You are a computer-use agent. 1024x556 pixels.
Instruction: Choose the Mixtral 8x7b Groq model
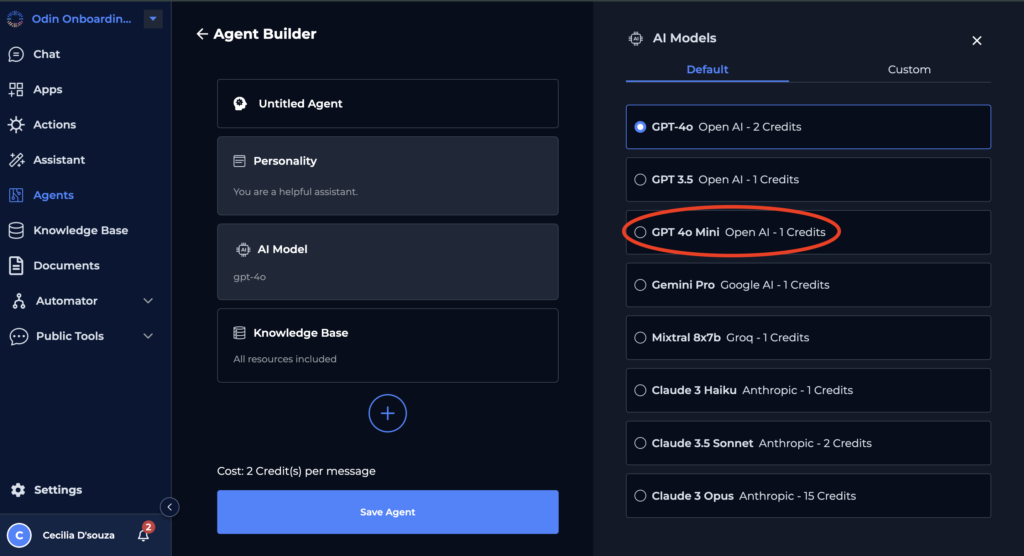[x=808, y=338]
